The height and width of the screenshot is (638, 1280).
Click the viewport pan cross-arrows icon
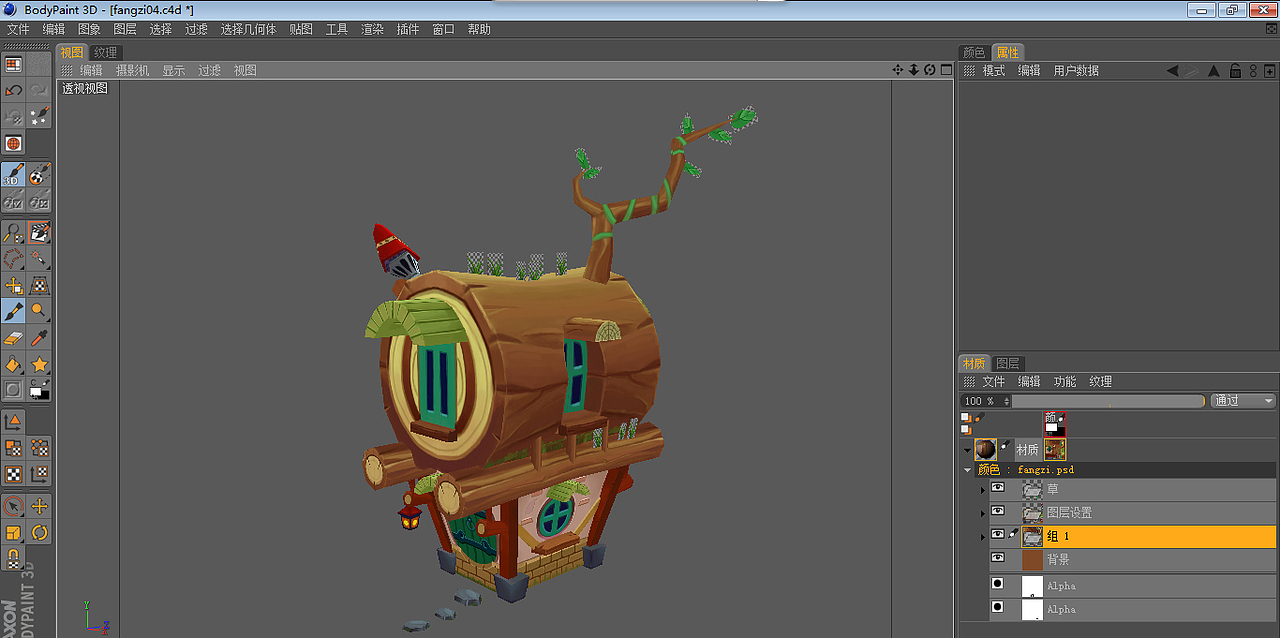897,70
